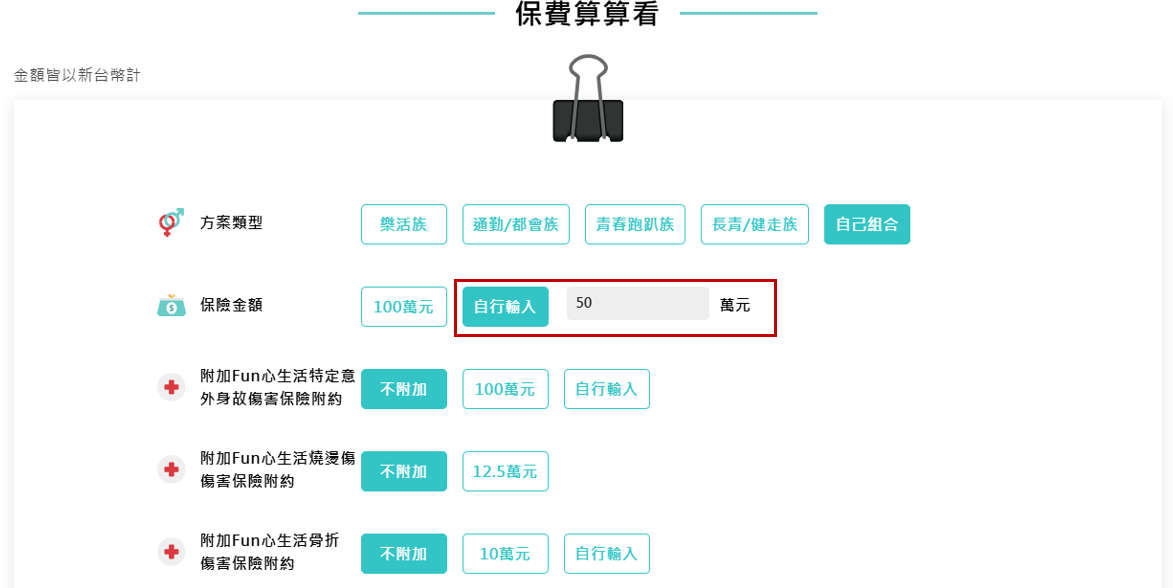
Task: Select the 長青/健走族 plan
Action: pos(754,224)
